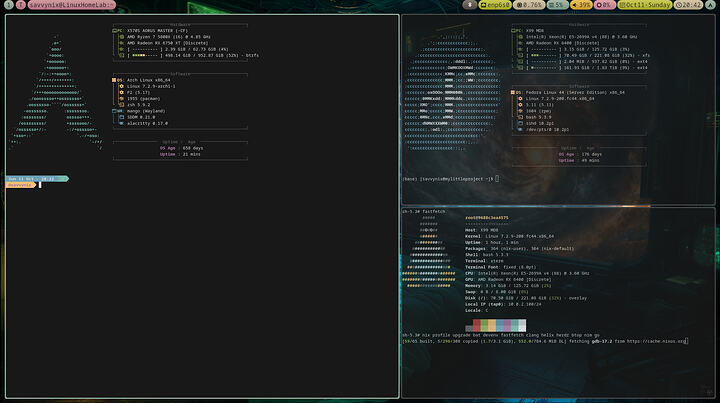Click the T layout indicator in bar
This screenshot has height=403, width=720.
pos(21,5)
